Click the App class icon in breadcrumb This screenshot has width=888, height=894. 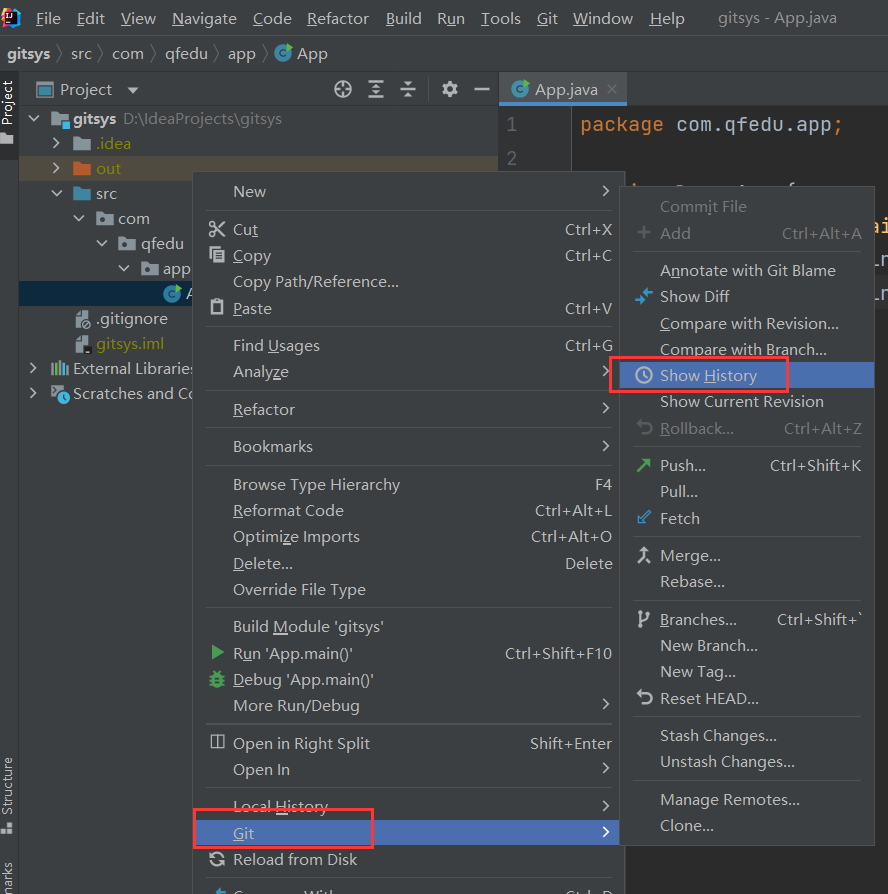click(x=283, y=53)
